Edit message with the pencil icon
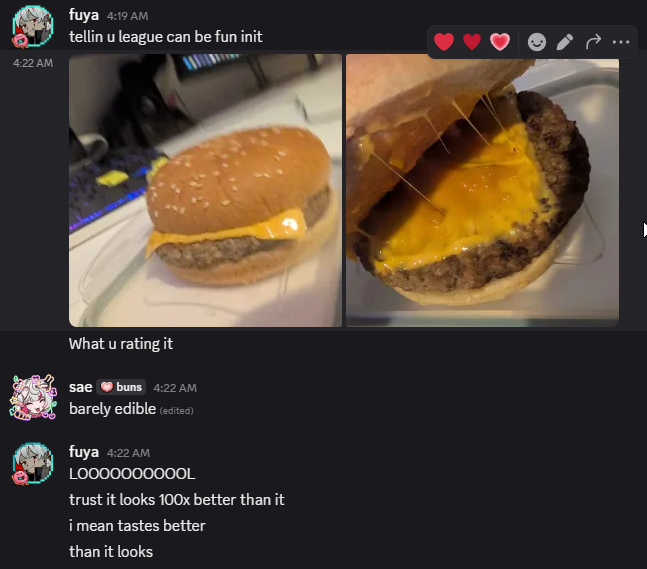The height and width of the screenshot is (569, 647). (565, 42)
